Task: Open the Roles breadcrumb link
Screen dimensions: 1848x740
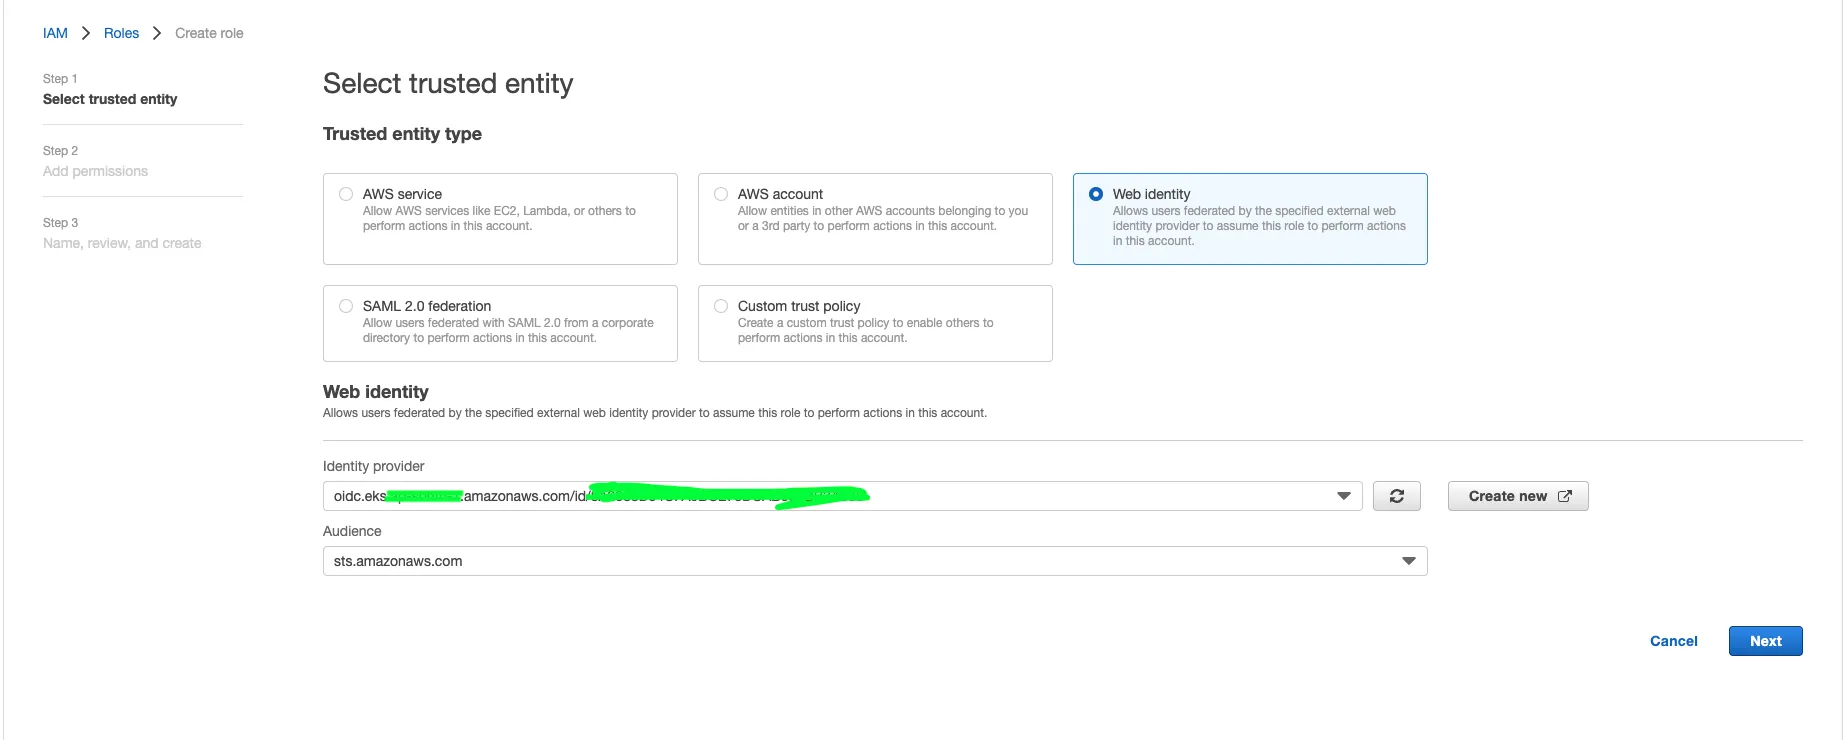Action: [121, 33]
